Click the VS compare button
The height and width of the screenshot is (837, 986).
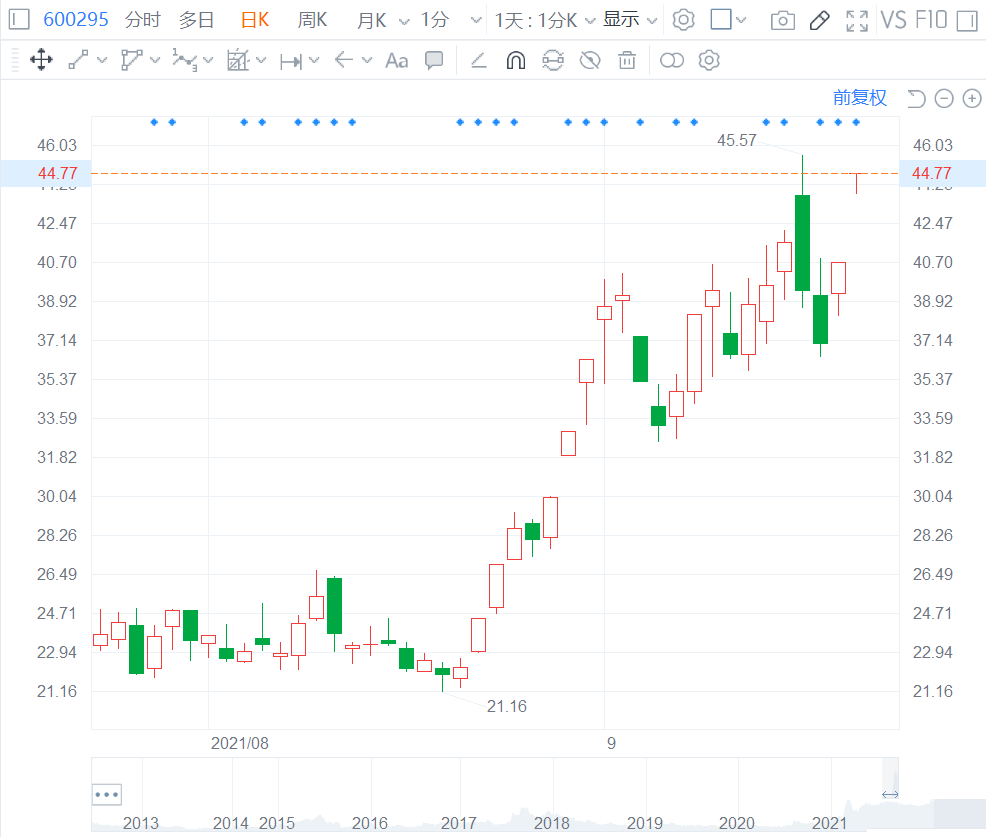pos(894,20)
